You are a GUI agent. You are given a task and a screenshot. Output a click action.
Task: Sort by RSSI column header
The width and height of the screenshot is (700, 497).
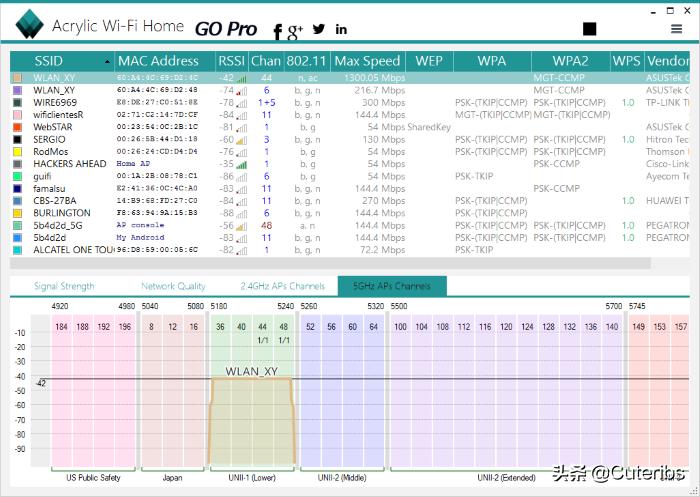pyautogui.click(x=231, y=61)
